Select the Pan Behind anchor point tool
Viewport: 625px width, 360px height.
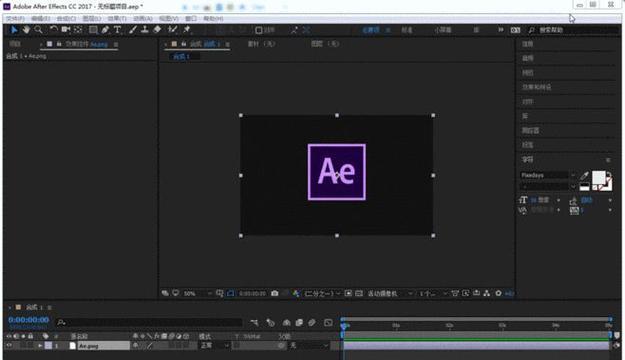[78, 30]
